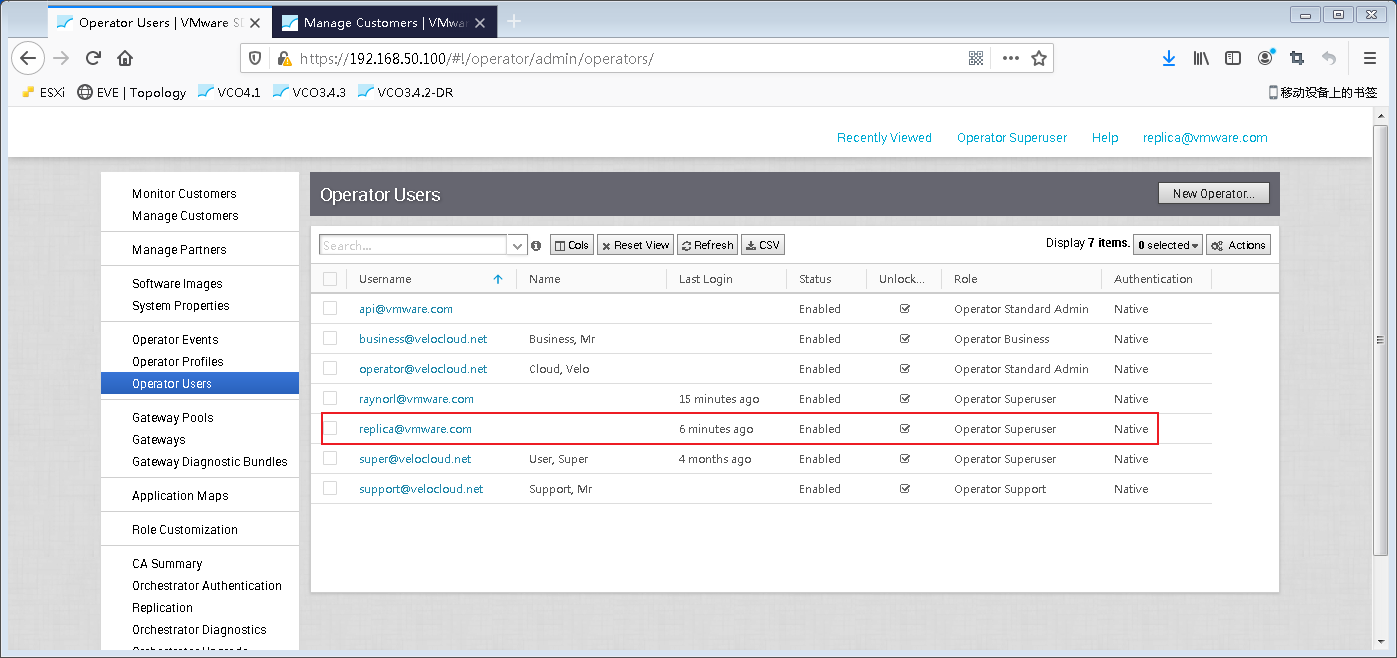Toggle the select-all checkbox in table header
The width and height of the screenshot is (1397, 658).
coord(330,279)
